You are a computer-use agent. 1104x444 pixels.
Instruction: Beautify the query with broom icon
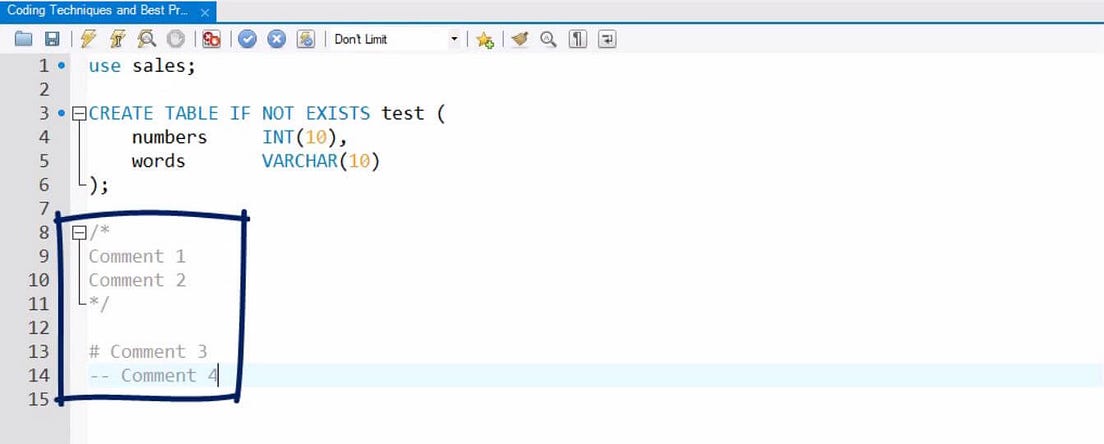tap(520, 39)
